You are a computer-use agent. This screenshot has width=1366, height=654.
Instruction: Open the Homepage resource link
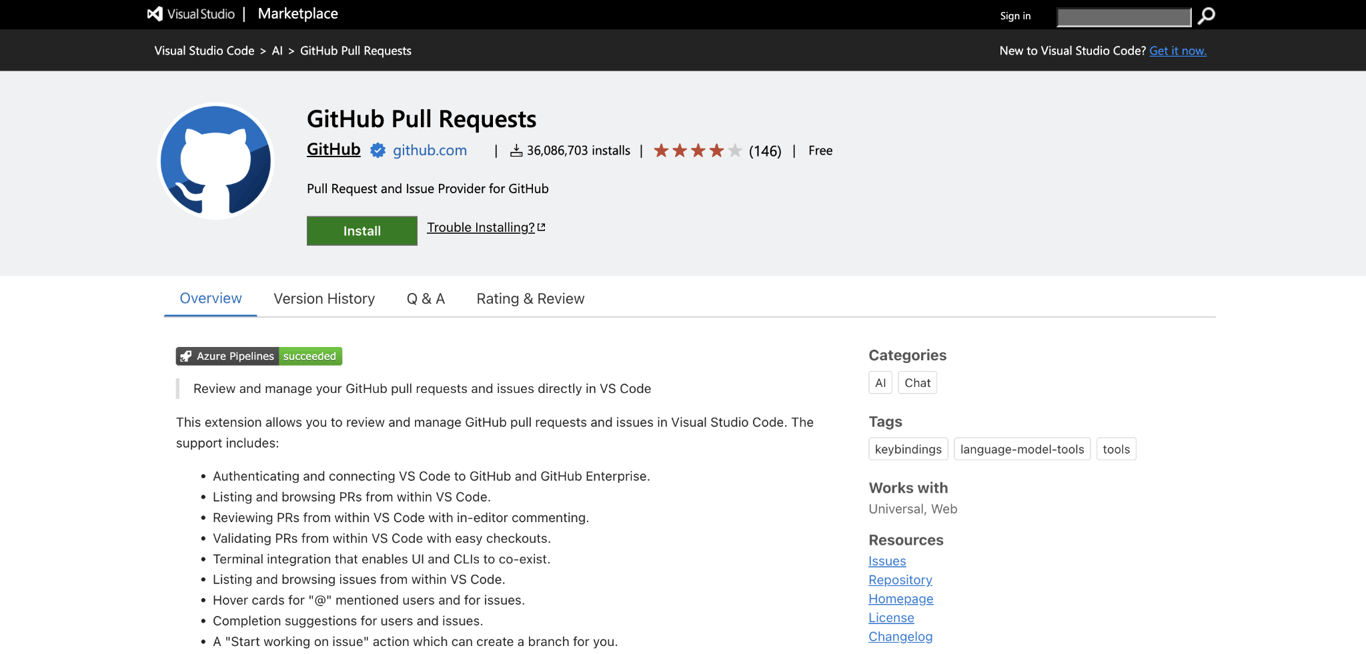[x=901, y=599]
